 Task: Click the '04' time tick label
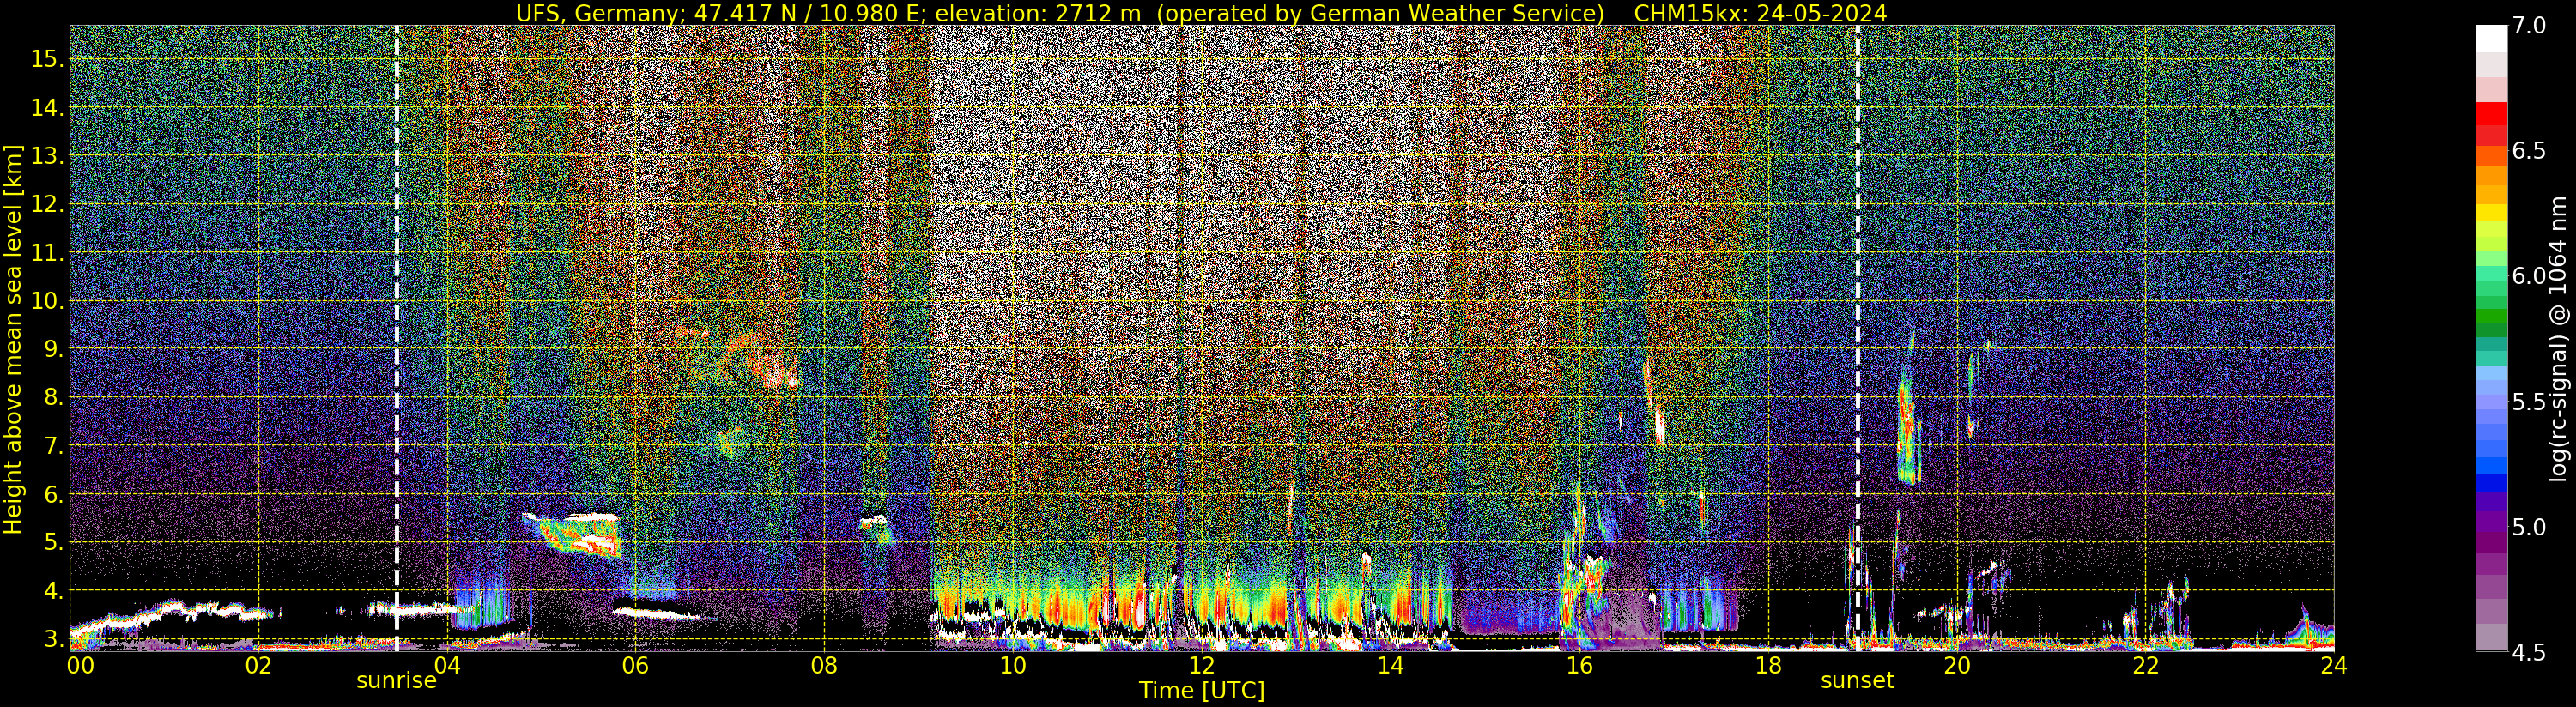(446, 664)
